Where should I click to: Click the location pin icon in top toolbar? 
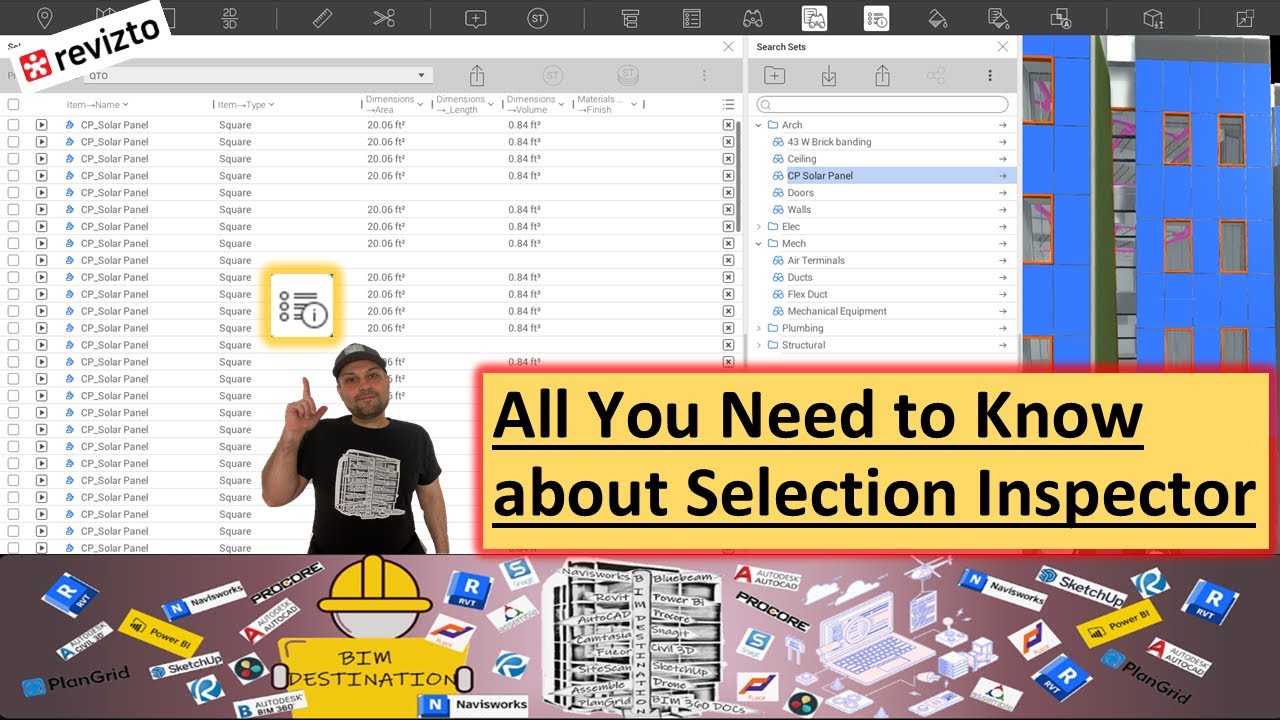coord(44,18)
